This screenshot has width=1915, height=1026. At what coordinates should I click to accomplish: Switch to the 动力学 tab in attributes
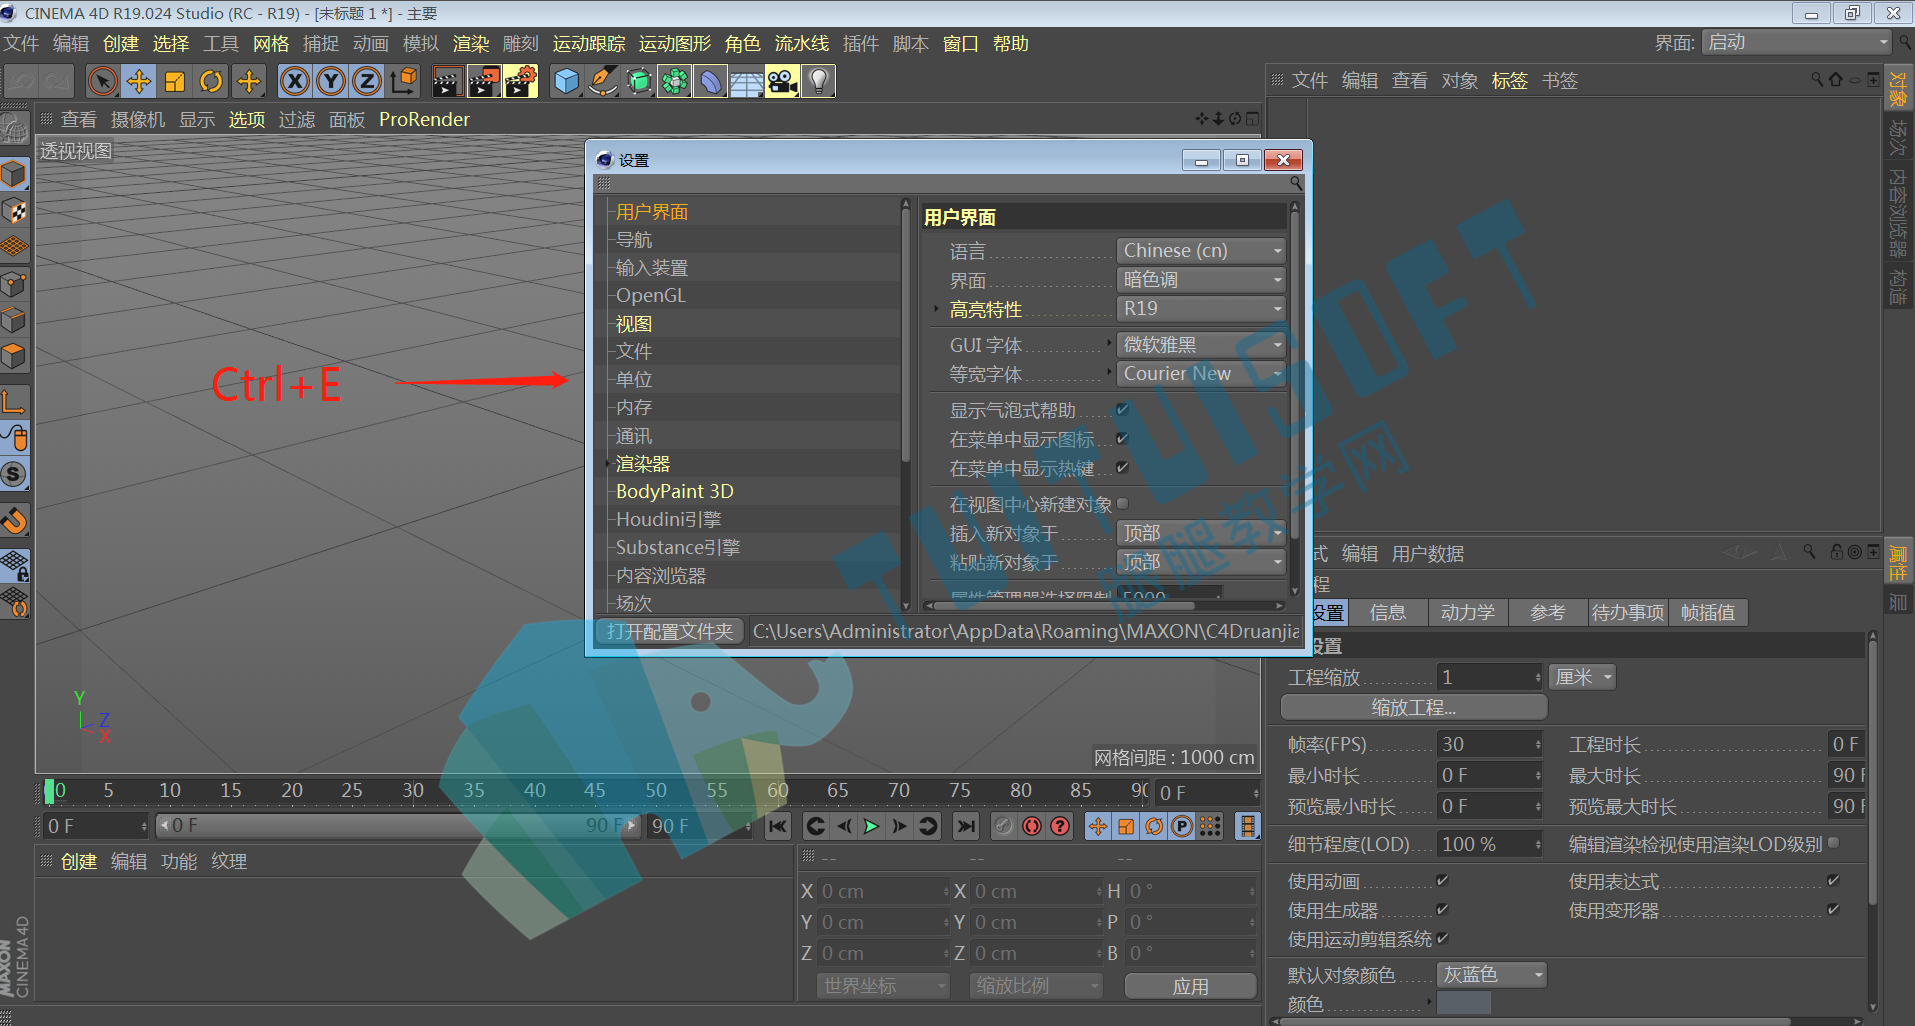1468,613
